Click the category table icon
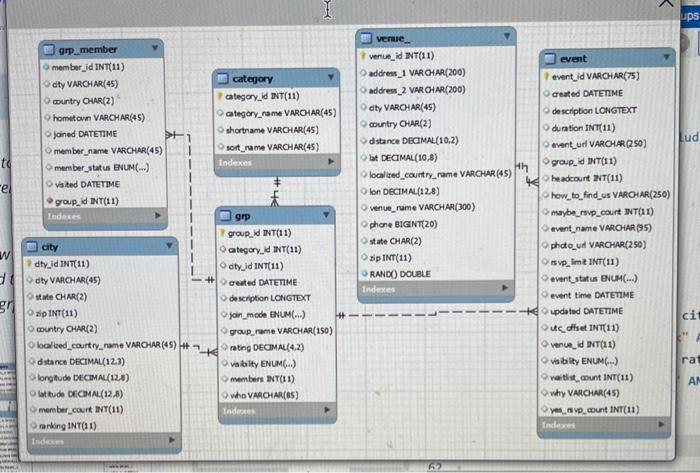Viewport: 700px width, 473px height. [223, 79]
